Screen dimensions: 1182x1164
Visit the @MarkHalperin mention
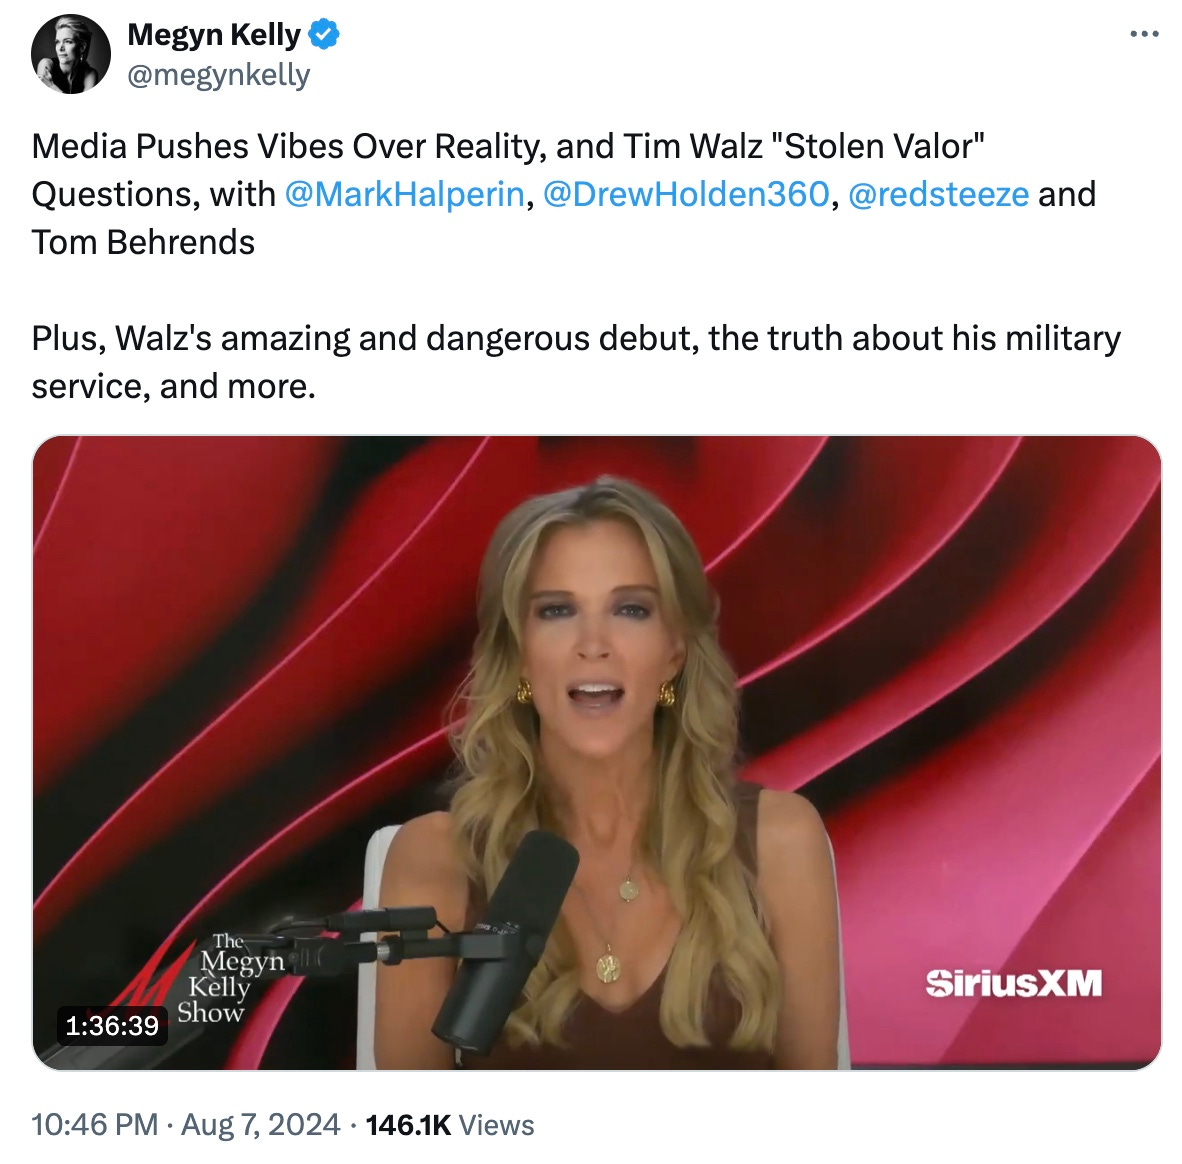coord(405,195)
